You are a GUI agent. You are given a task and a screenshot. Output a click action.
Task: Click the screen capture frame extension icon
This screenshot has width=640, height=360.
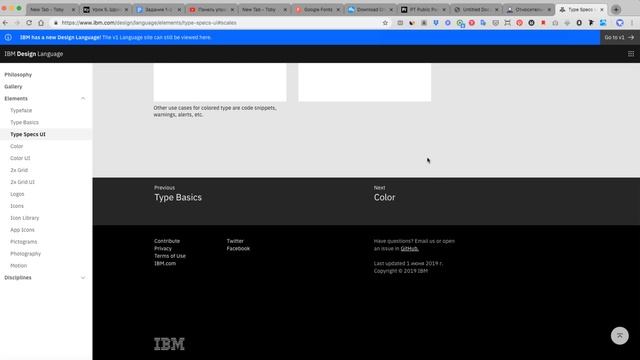click(x=507, y=23)
